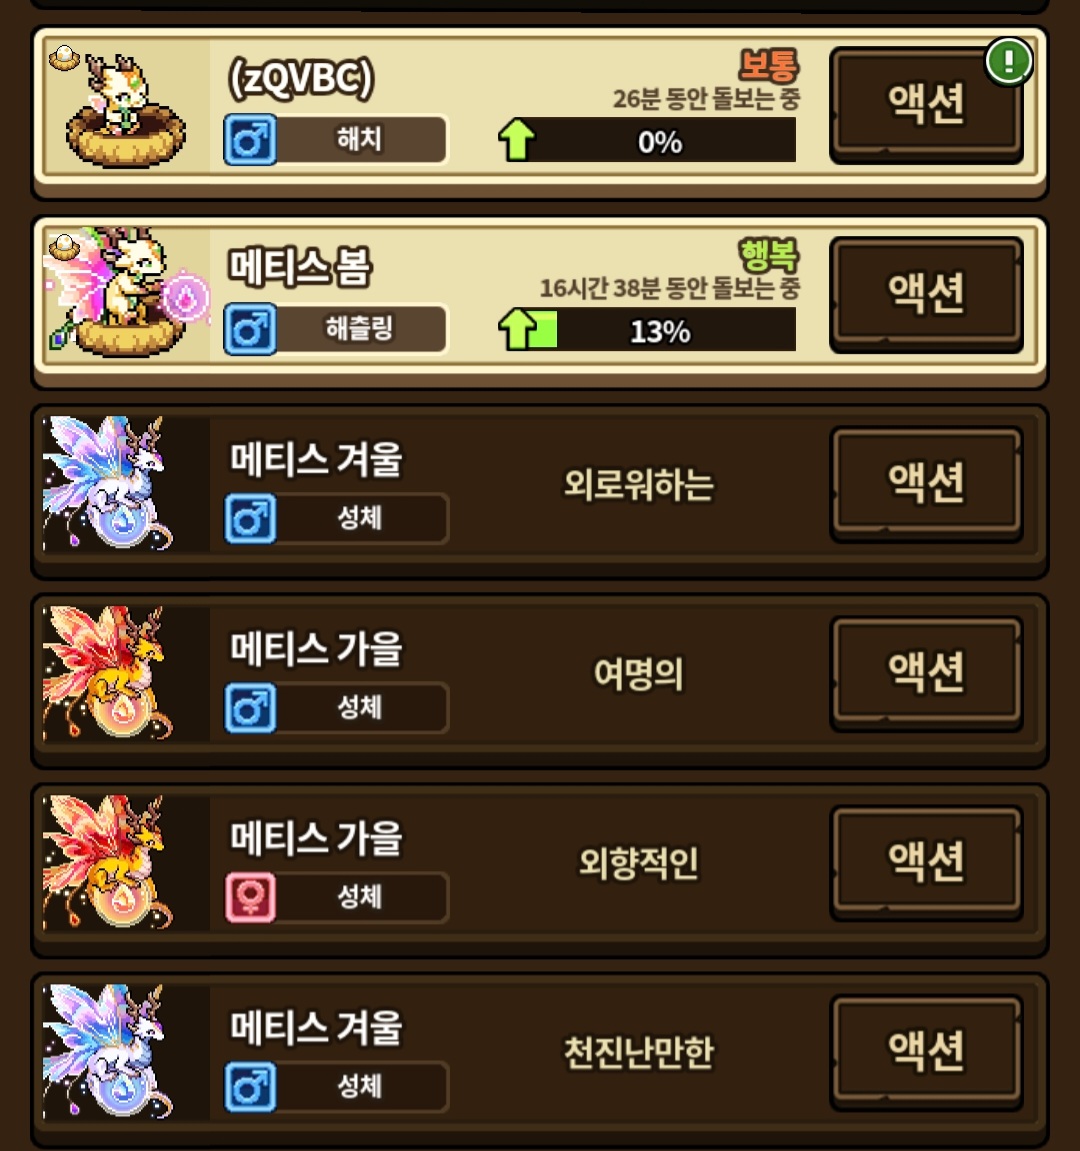
Task: Click the male icon on 여명의 메티스 가을
Action: (x=250, y=708)
